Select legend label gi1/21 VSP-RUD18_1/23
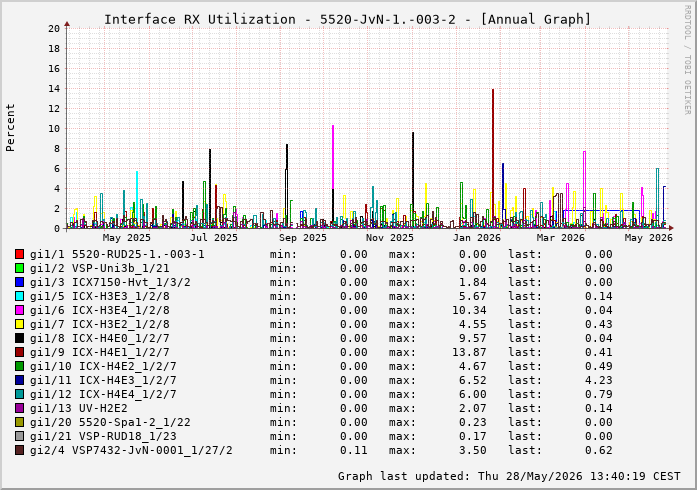The width and height of the screenshot is (697, 490). point(103,436)
